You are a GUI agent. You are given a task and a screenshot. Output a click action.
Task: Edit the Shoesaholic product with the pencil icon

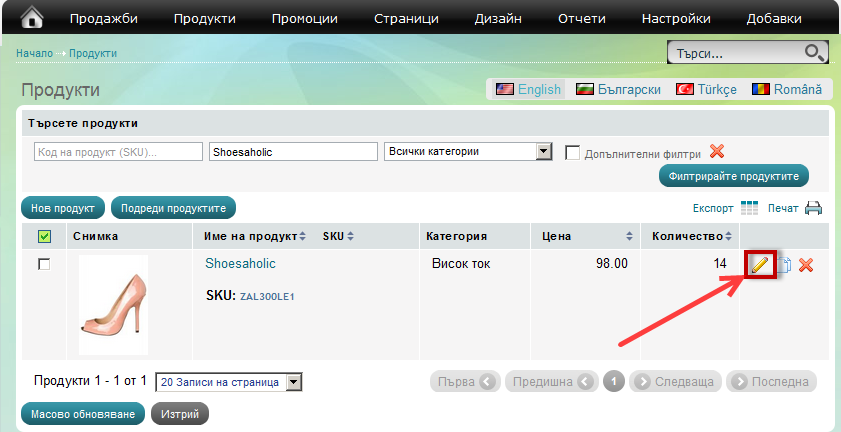759,264
